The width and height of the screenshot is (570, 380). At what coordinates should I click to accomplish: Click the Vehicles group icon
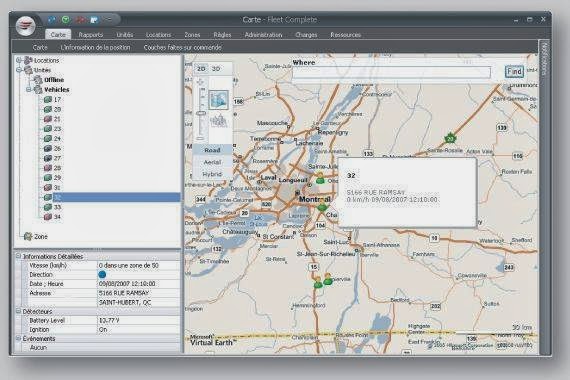38,89
